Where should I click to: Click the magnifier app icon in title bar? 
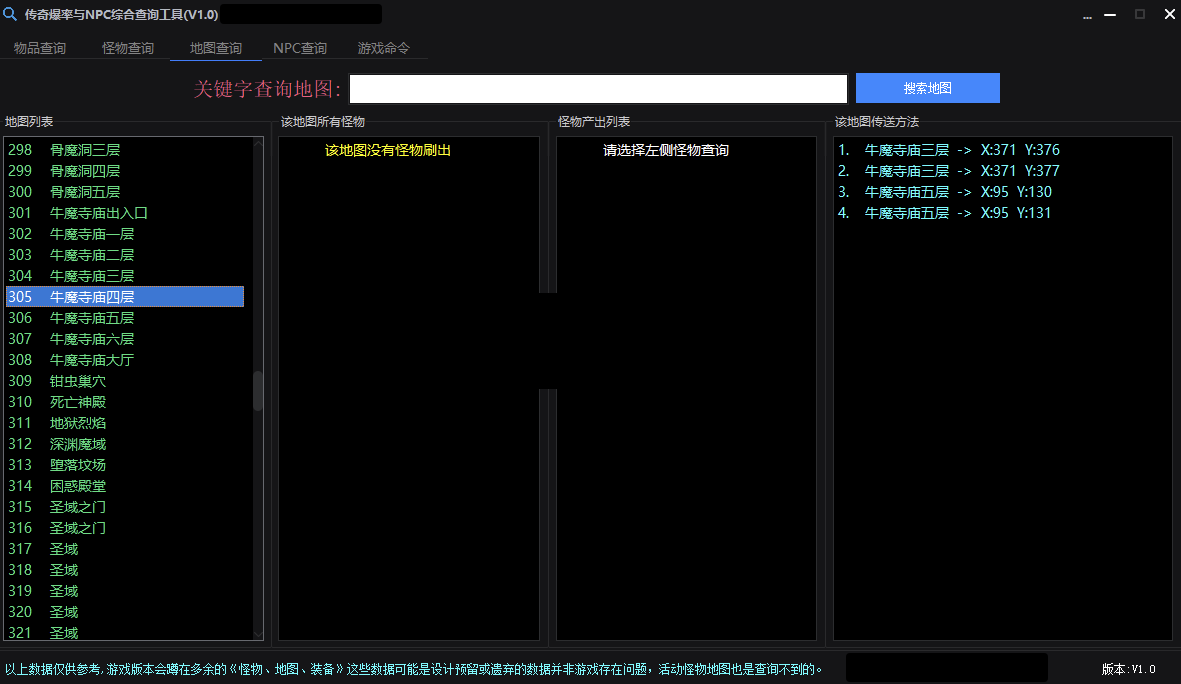[10, 14]
